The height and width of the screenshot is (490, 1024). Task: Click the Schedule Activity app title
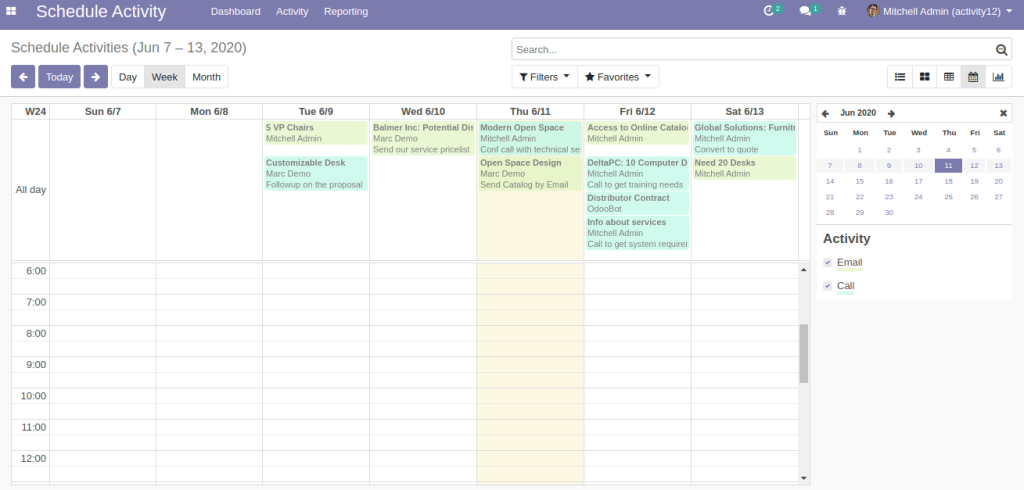click(x=101, y=12)
